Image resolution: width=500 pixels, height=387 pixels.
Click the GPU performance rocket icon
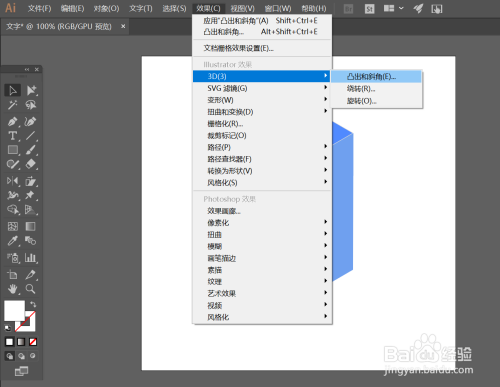click(418, 9)
